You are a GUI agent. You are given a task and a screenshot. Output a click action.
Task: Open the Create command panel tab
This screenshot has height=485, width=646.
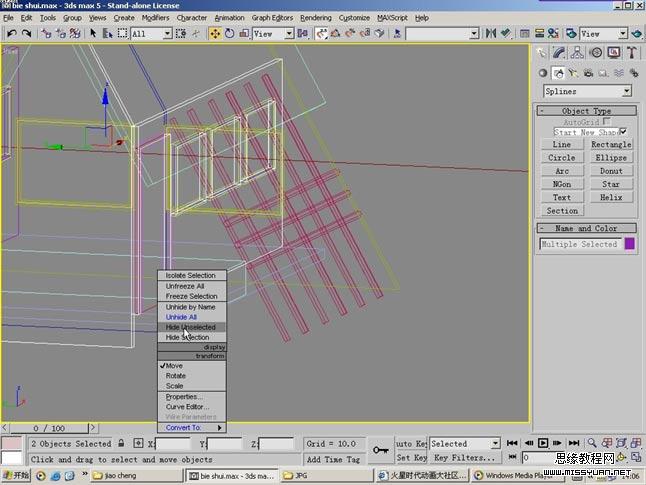coord(541,53)
